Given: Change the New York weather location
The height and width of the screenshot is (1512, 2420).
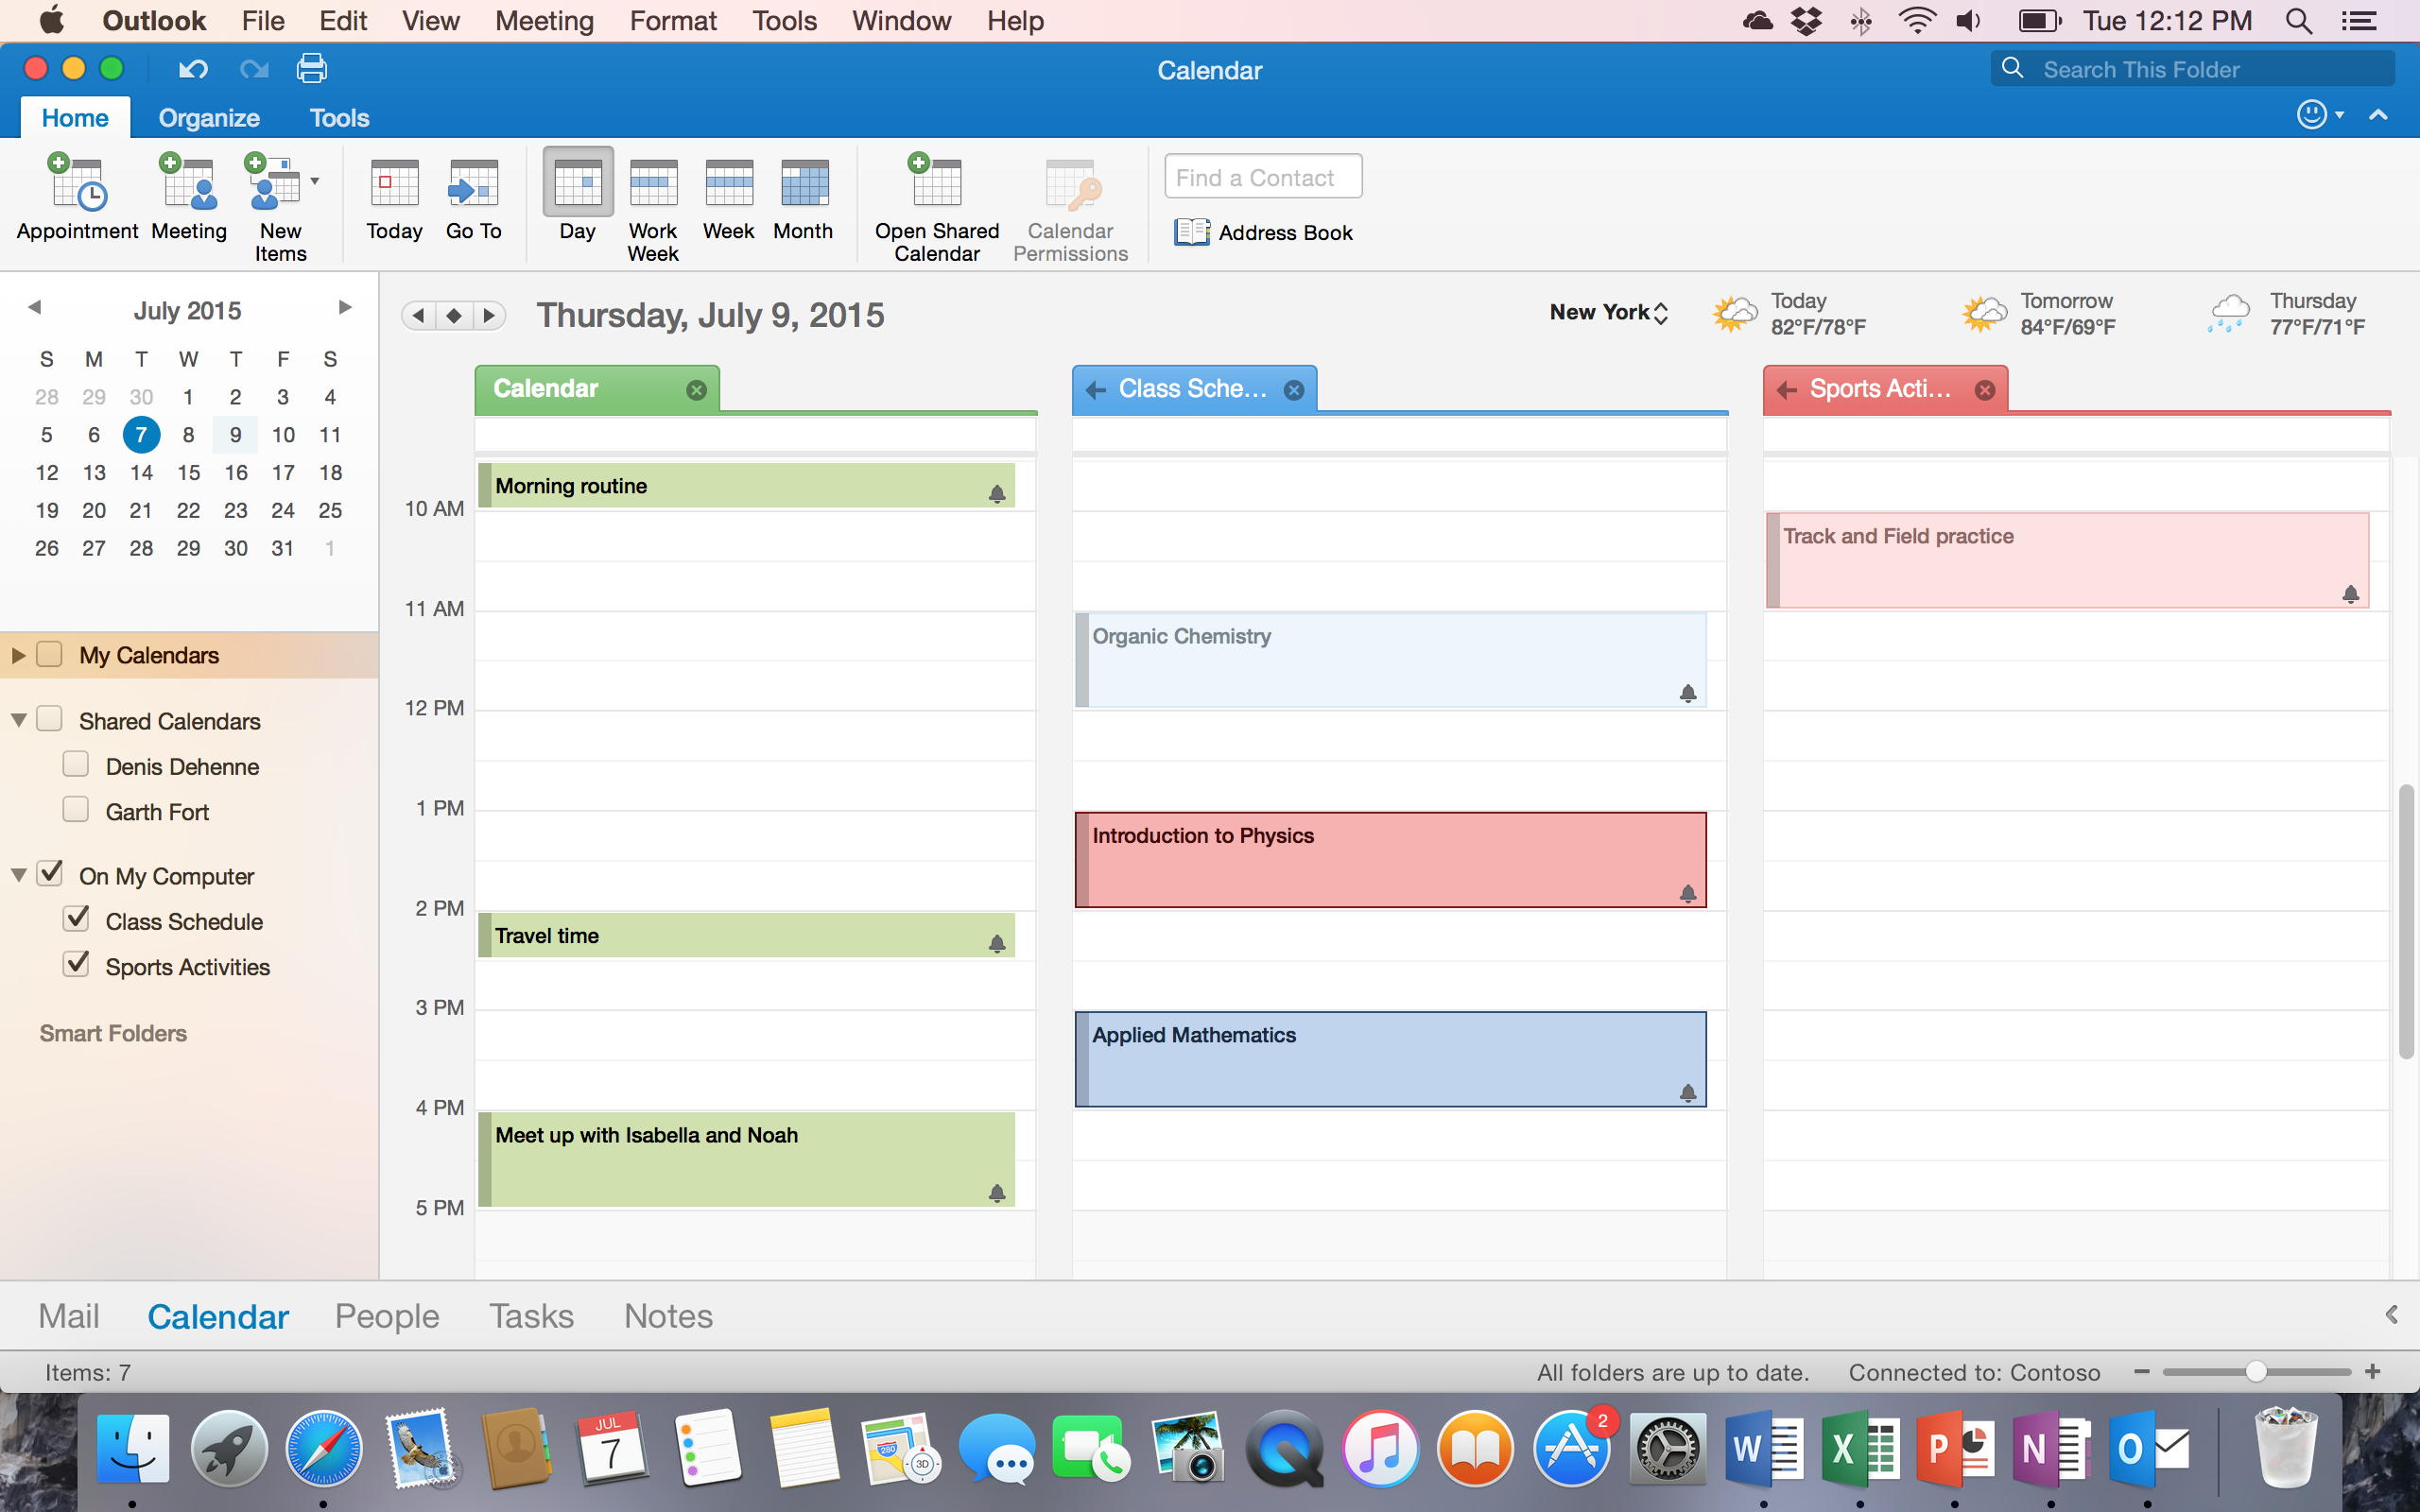Looking at the screenshot, I should tap(1608, 313).
